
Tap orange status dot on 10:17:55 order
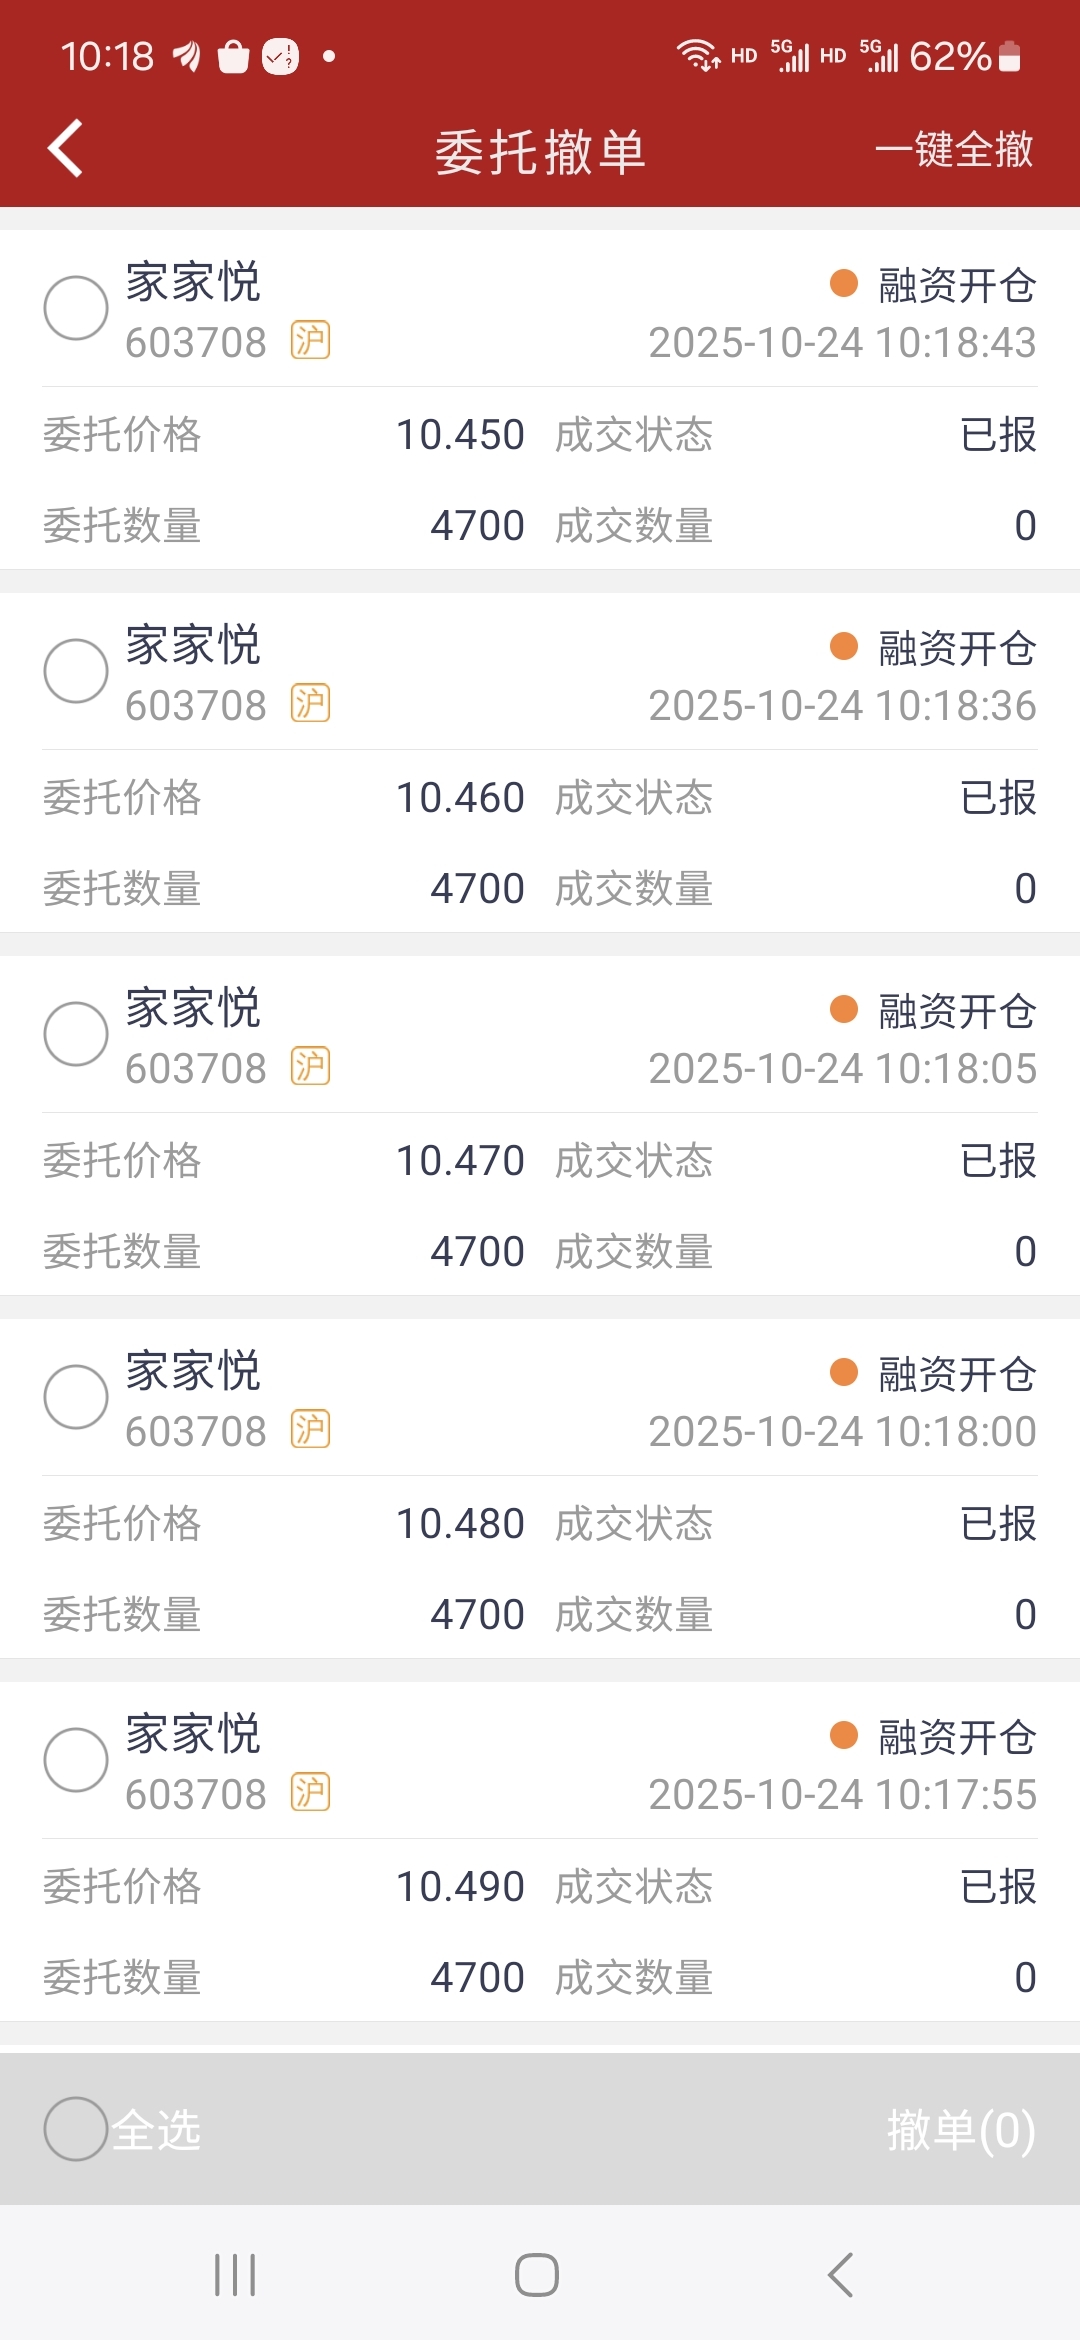(844, 1735)
